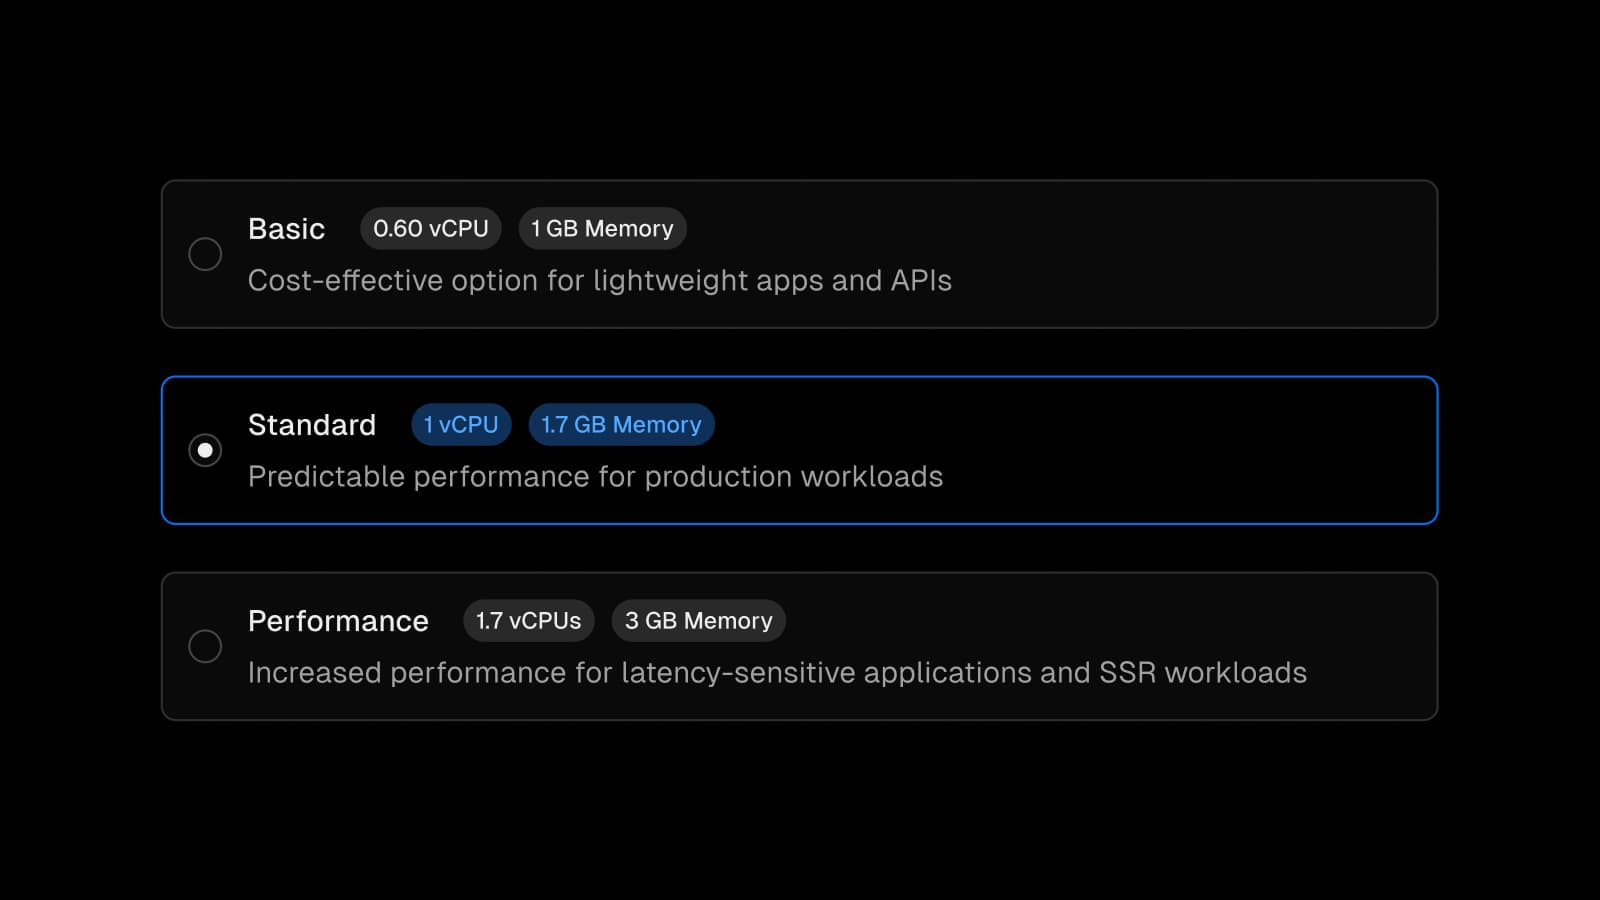Click the Performance plan title

click(x=338, y=620)
